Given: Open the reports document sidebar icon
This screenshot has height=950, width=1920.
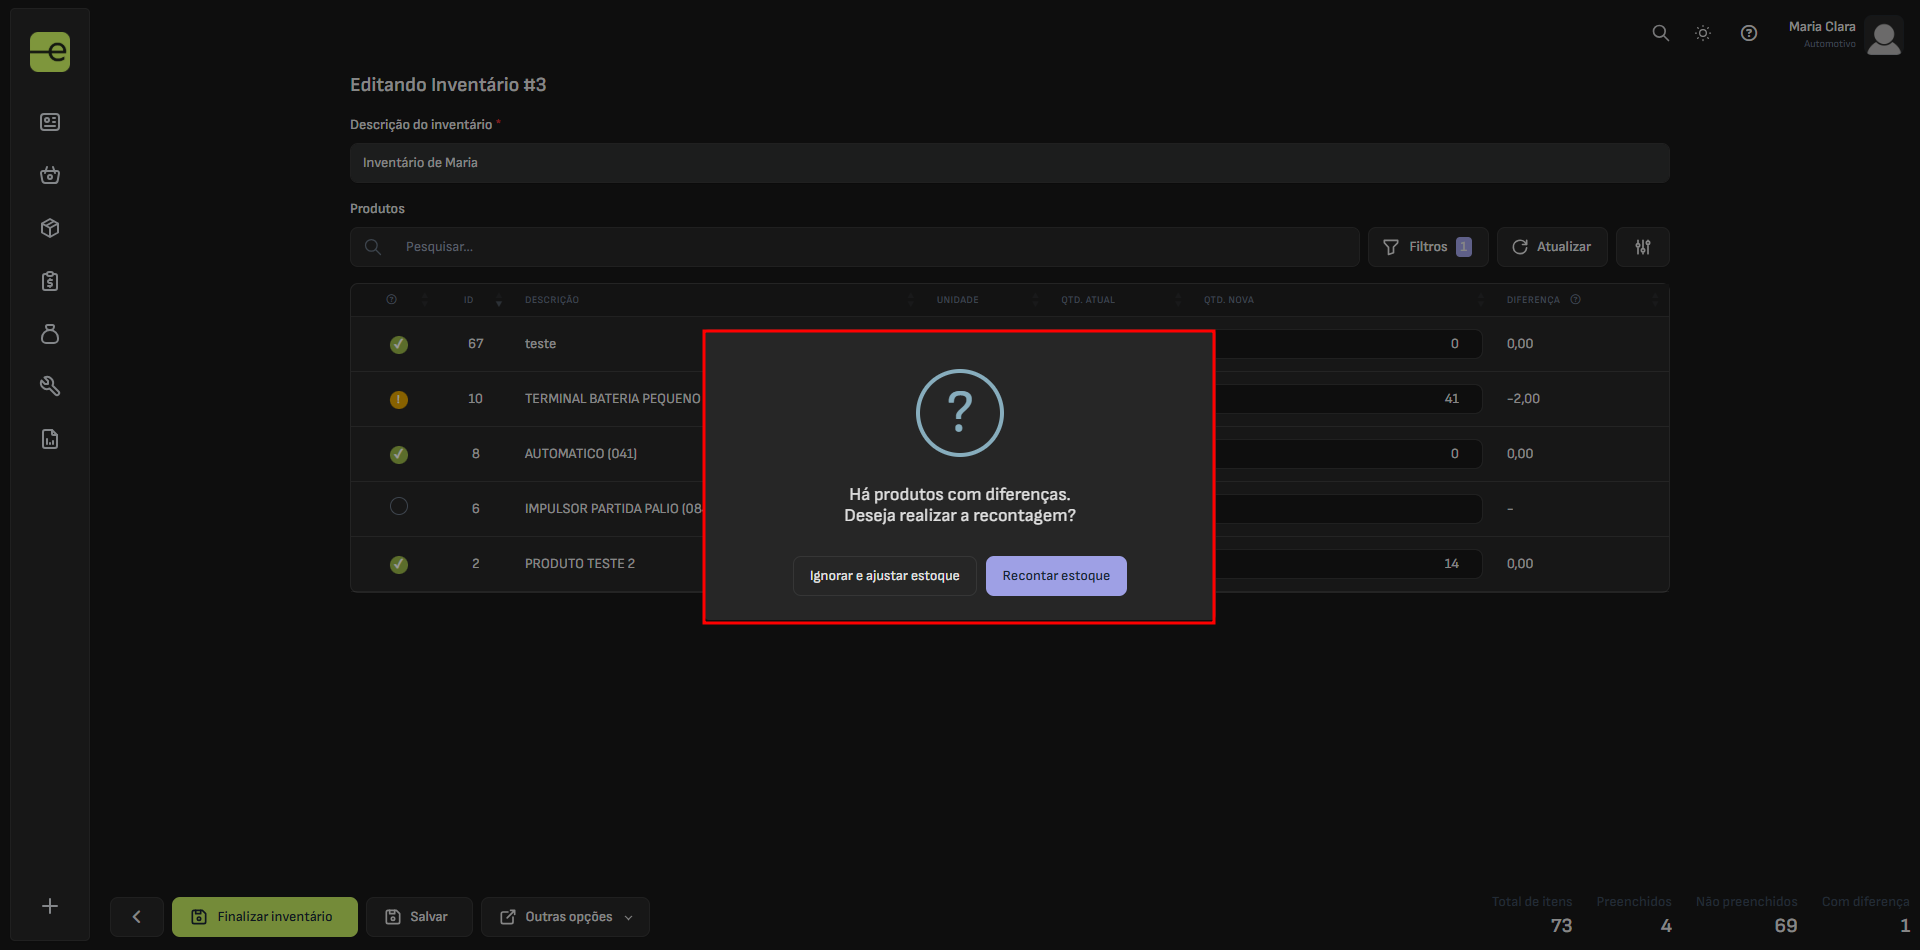Looking at the screenshot, I should 50,439.
